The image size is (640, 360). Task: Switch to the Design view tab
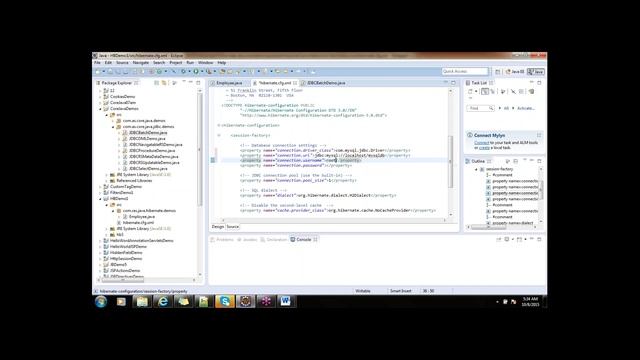pos(218,227)
